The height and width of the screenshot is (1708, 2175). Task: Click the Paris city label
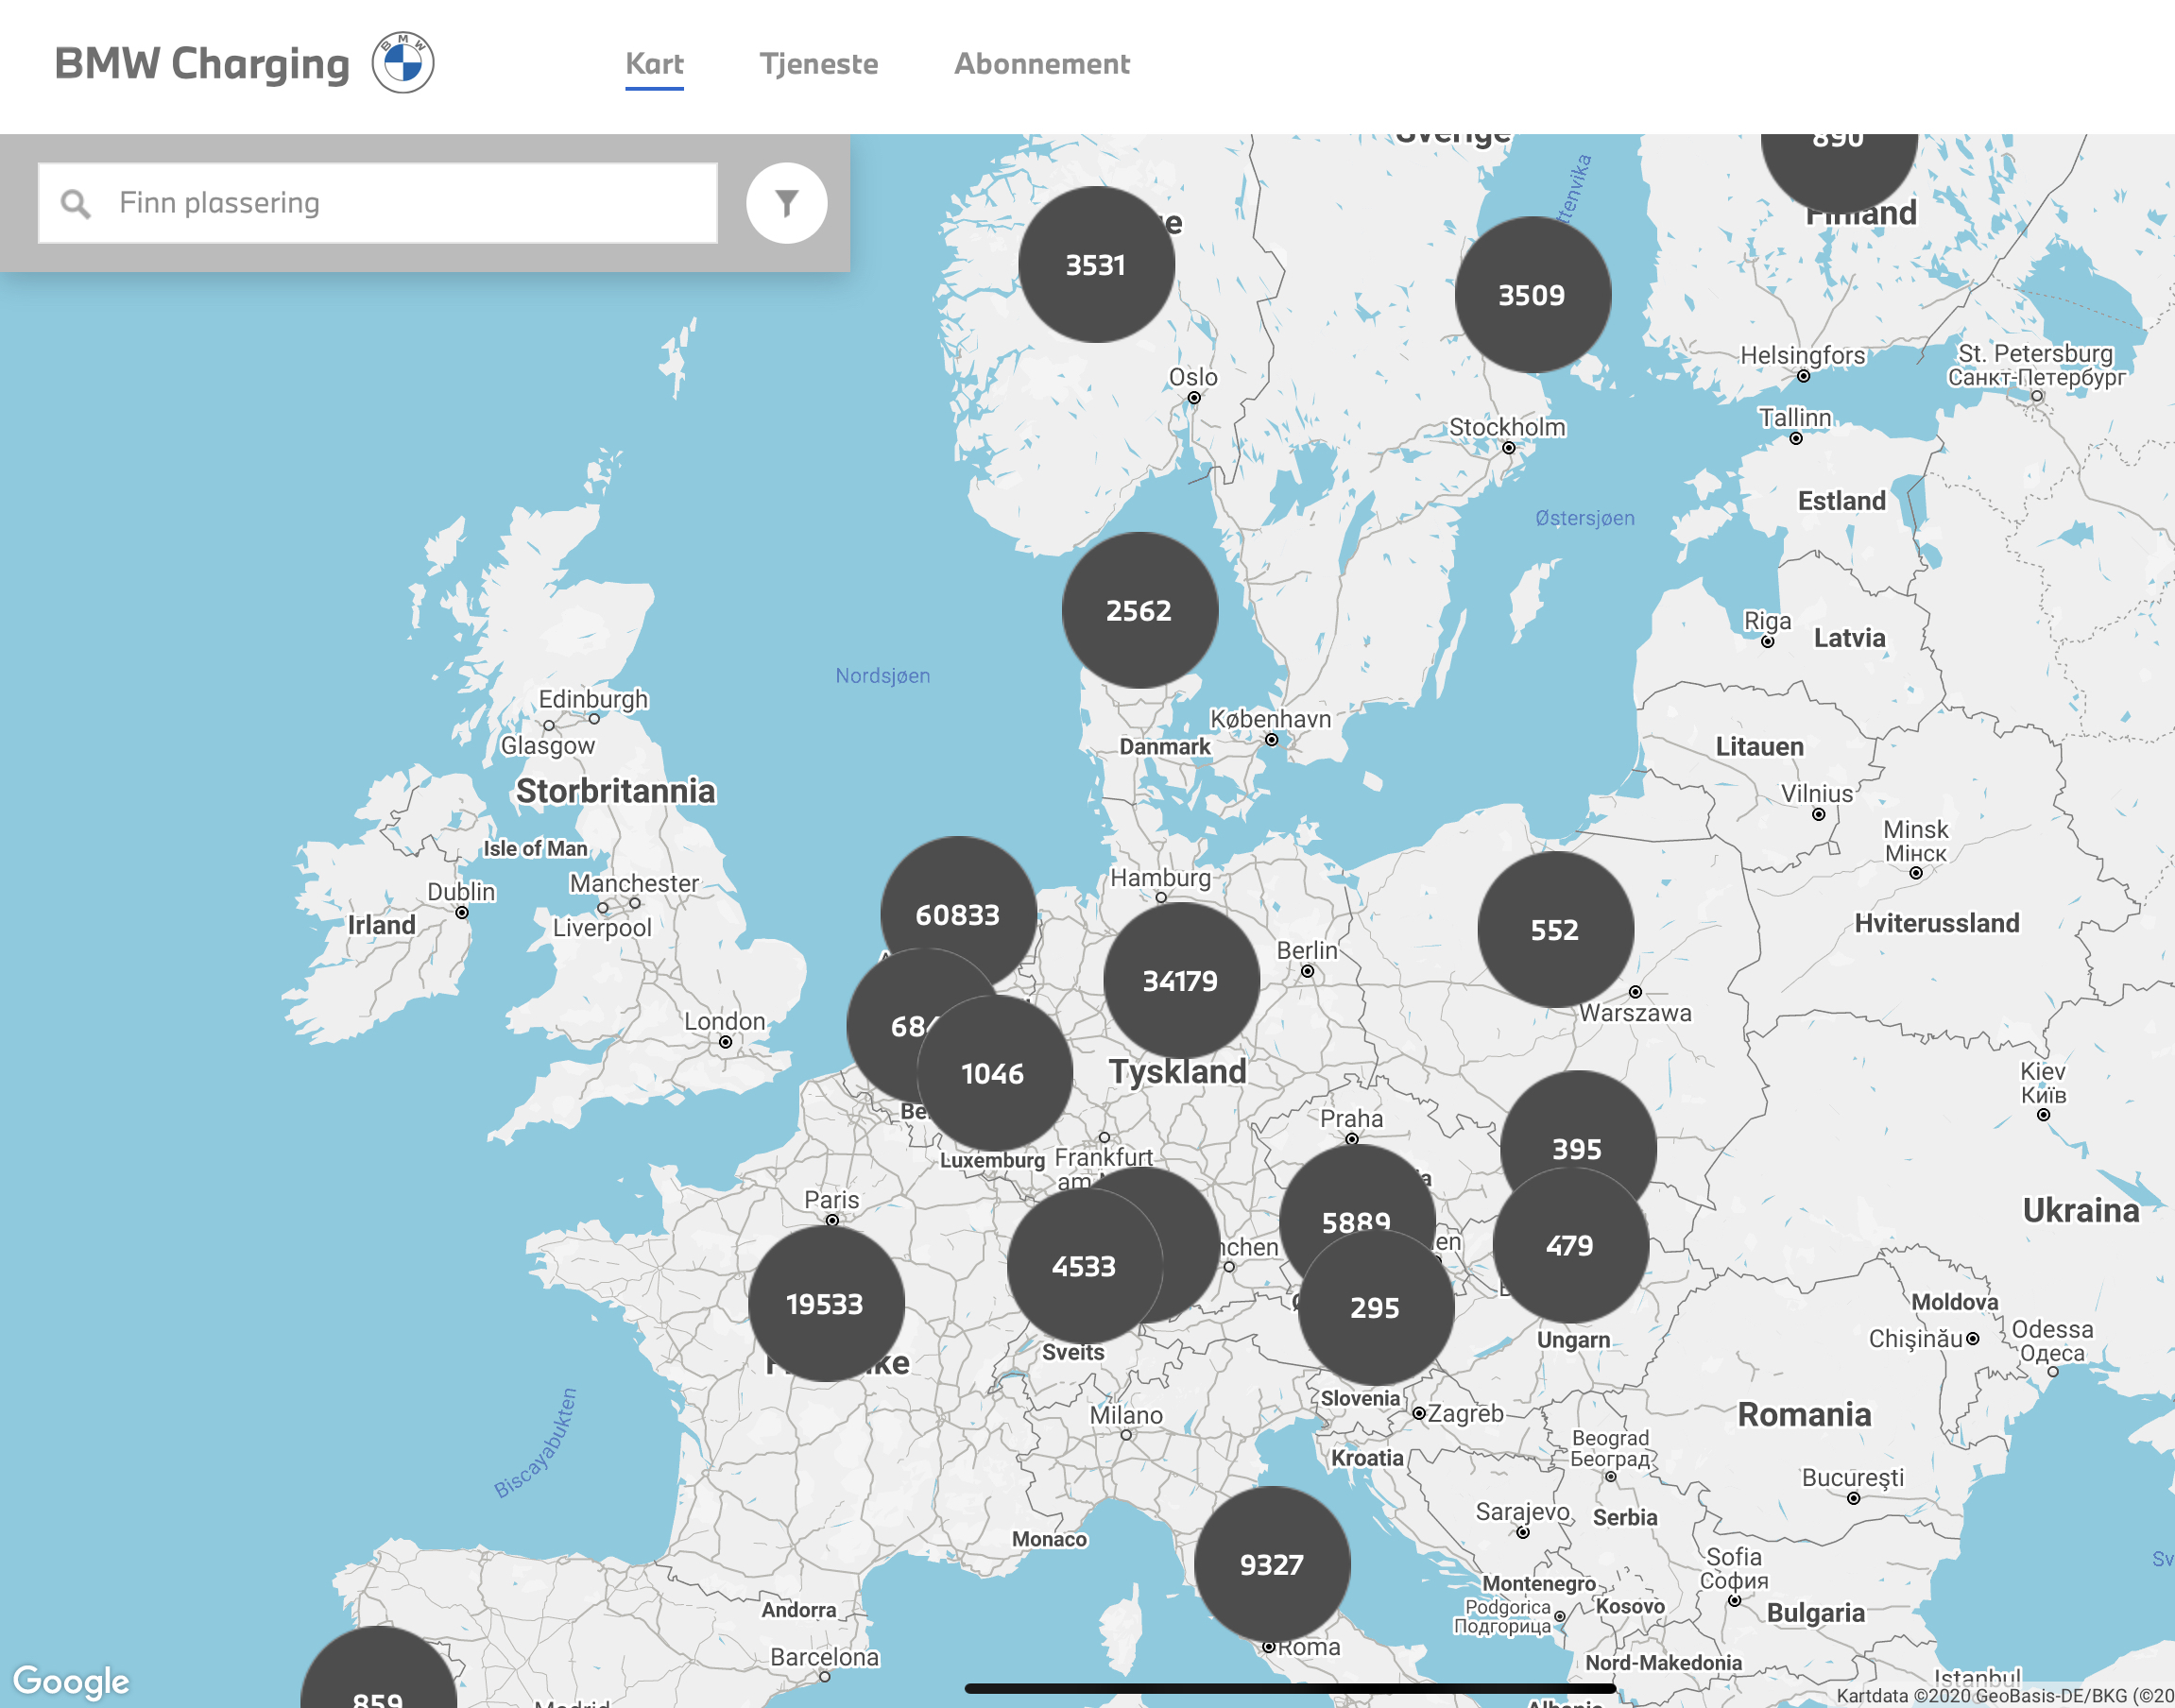click(832, 1199)
